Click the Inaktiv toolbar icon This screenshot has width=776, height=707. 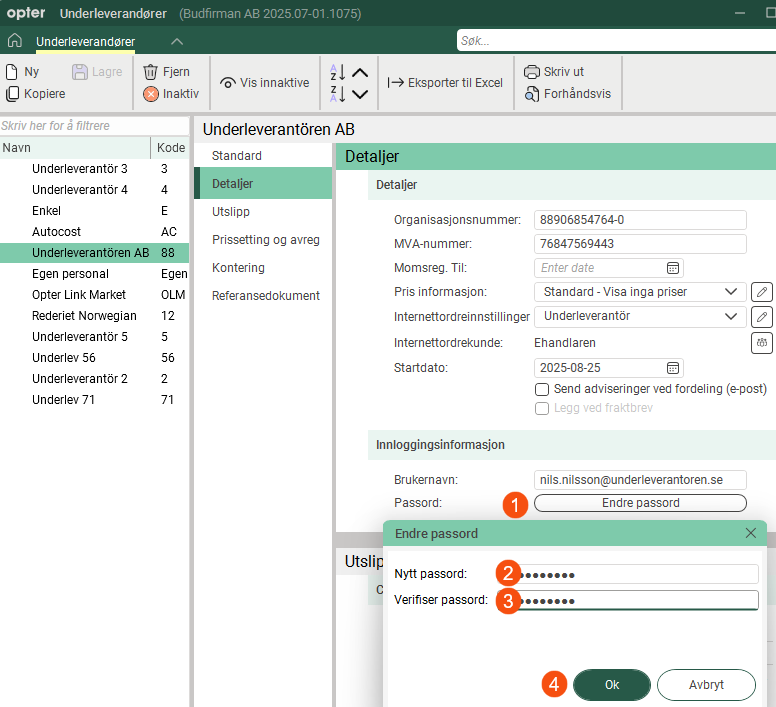[151, 94]
